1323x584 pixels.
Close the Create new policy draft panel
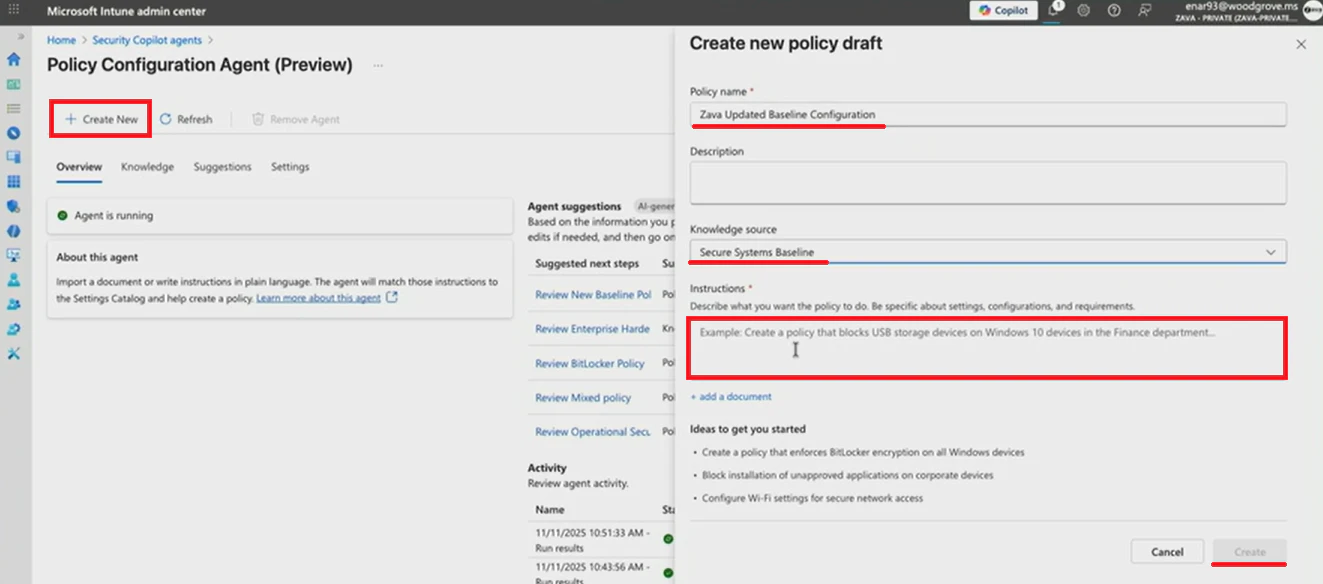coord(1301,44)
